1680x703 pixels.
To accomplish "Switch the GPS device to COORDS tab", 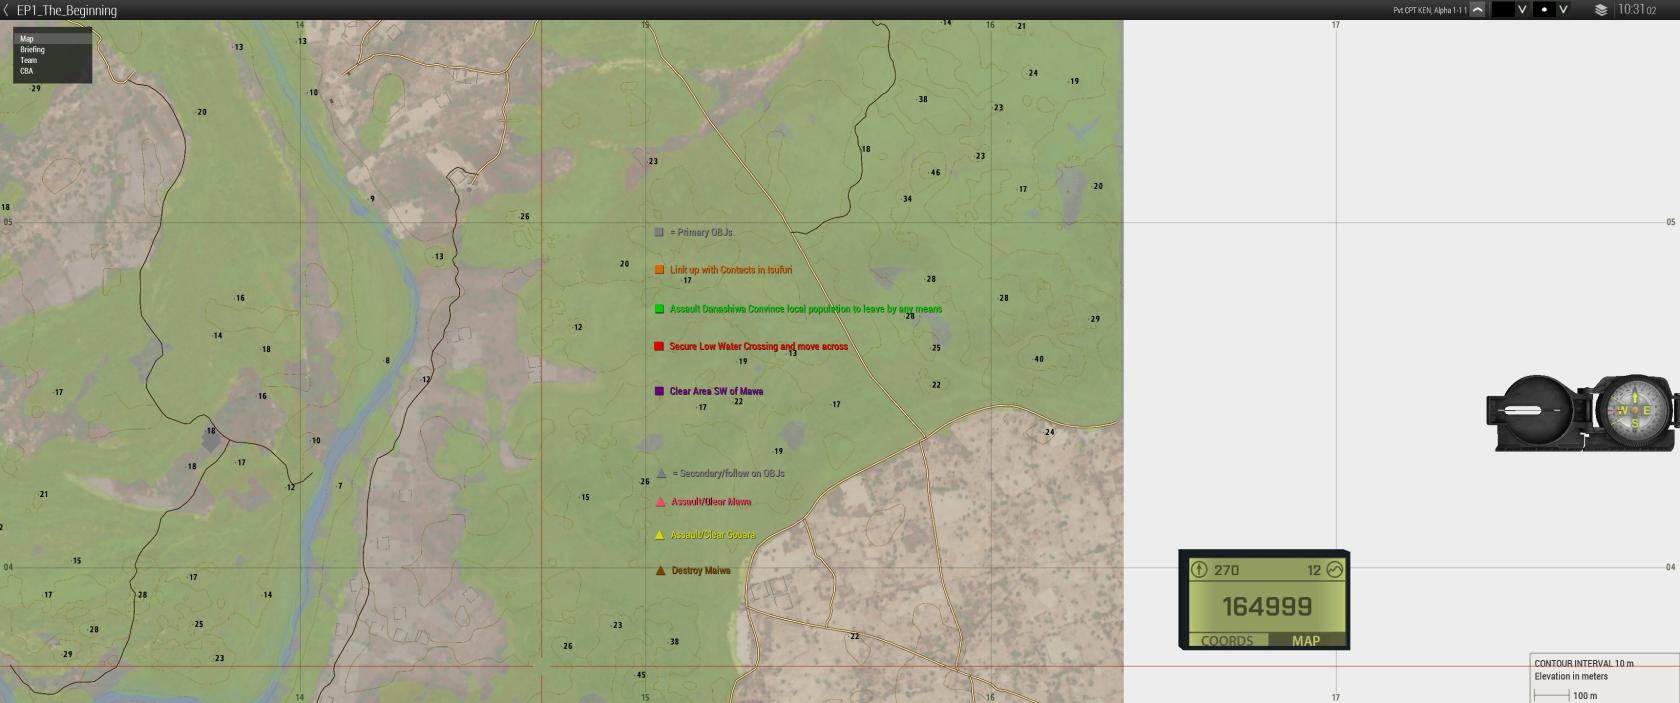I will coord(1227,640).
